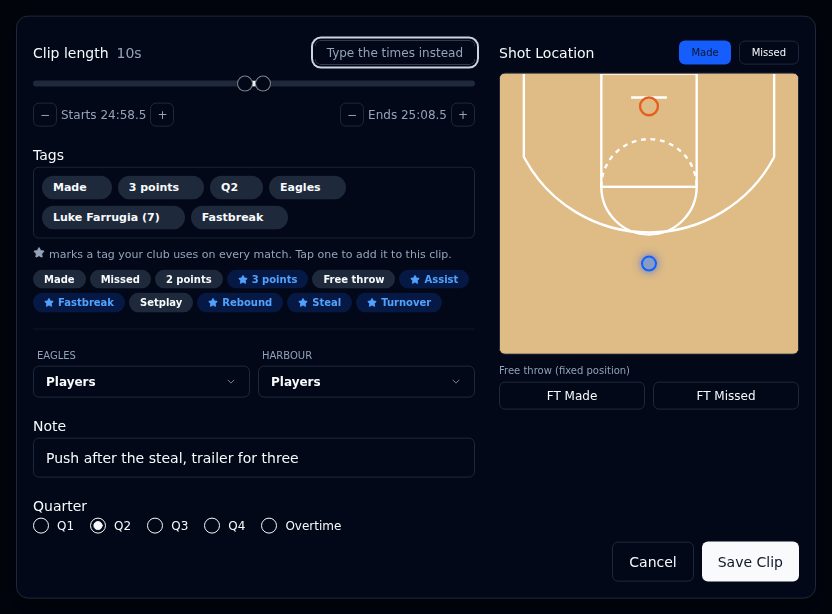This screenshot has height=614, width=832.
Task: Add the suggested 'Made' tag
Action: [59, 279]
